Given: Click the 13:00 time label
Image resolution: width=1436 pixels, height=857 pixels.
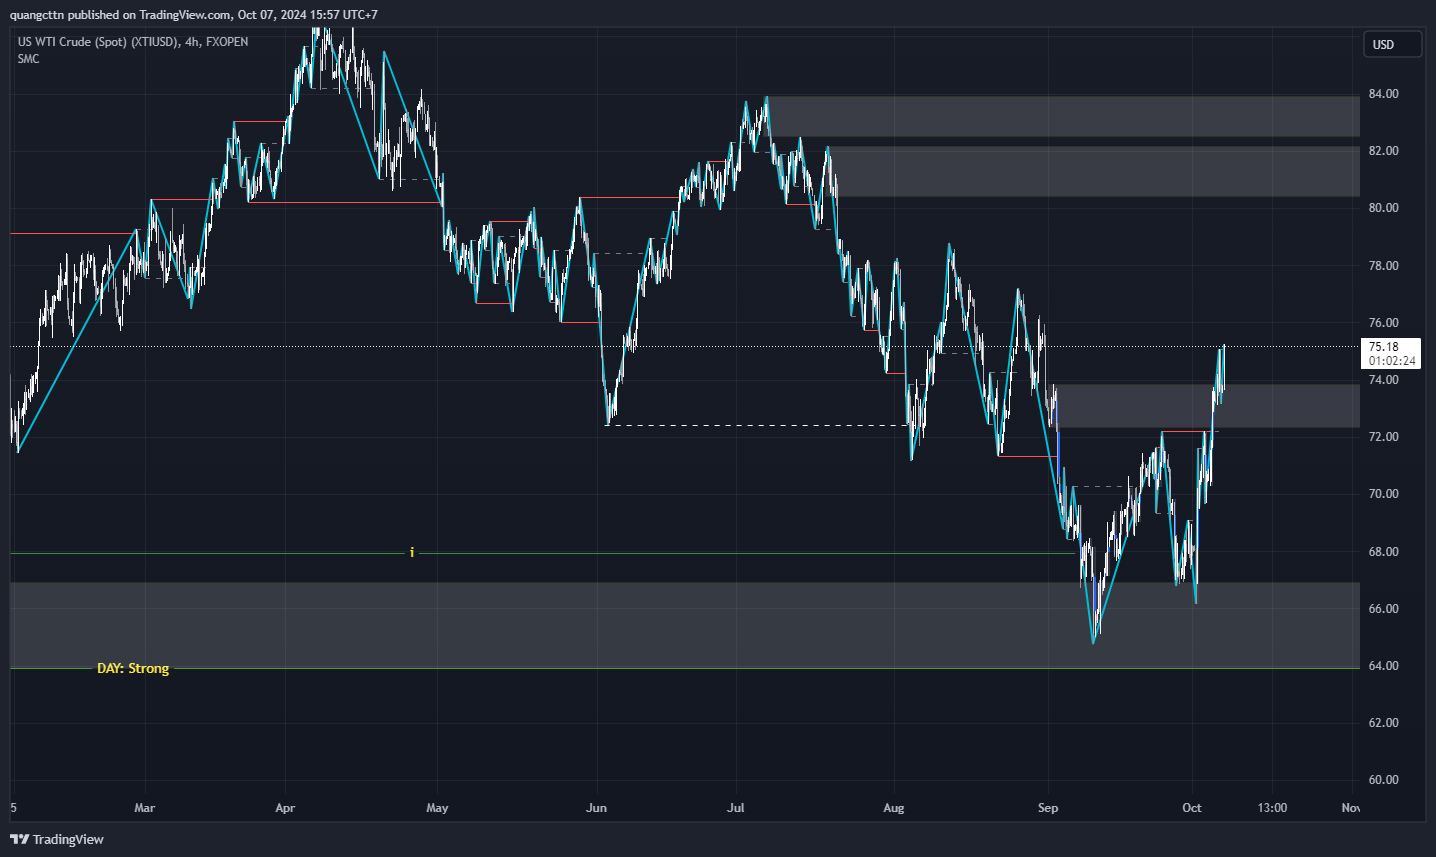Looking at the screenshot, I should pos(1272,808).
